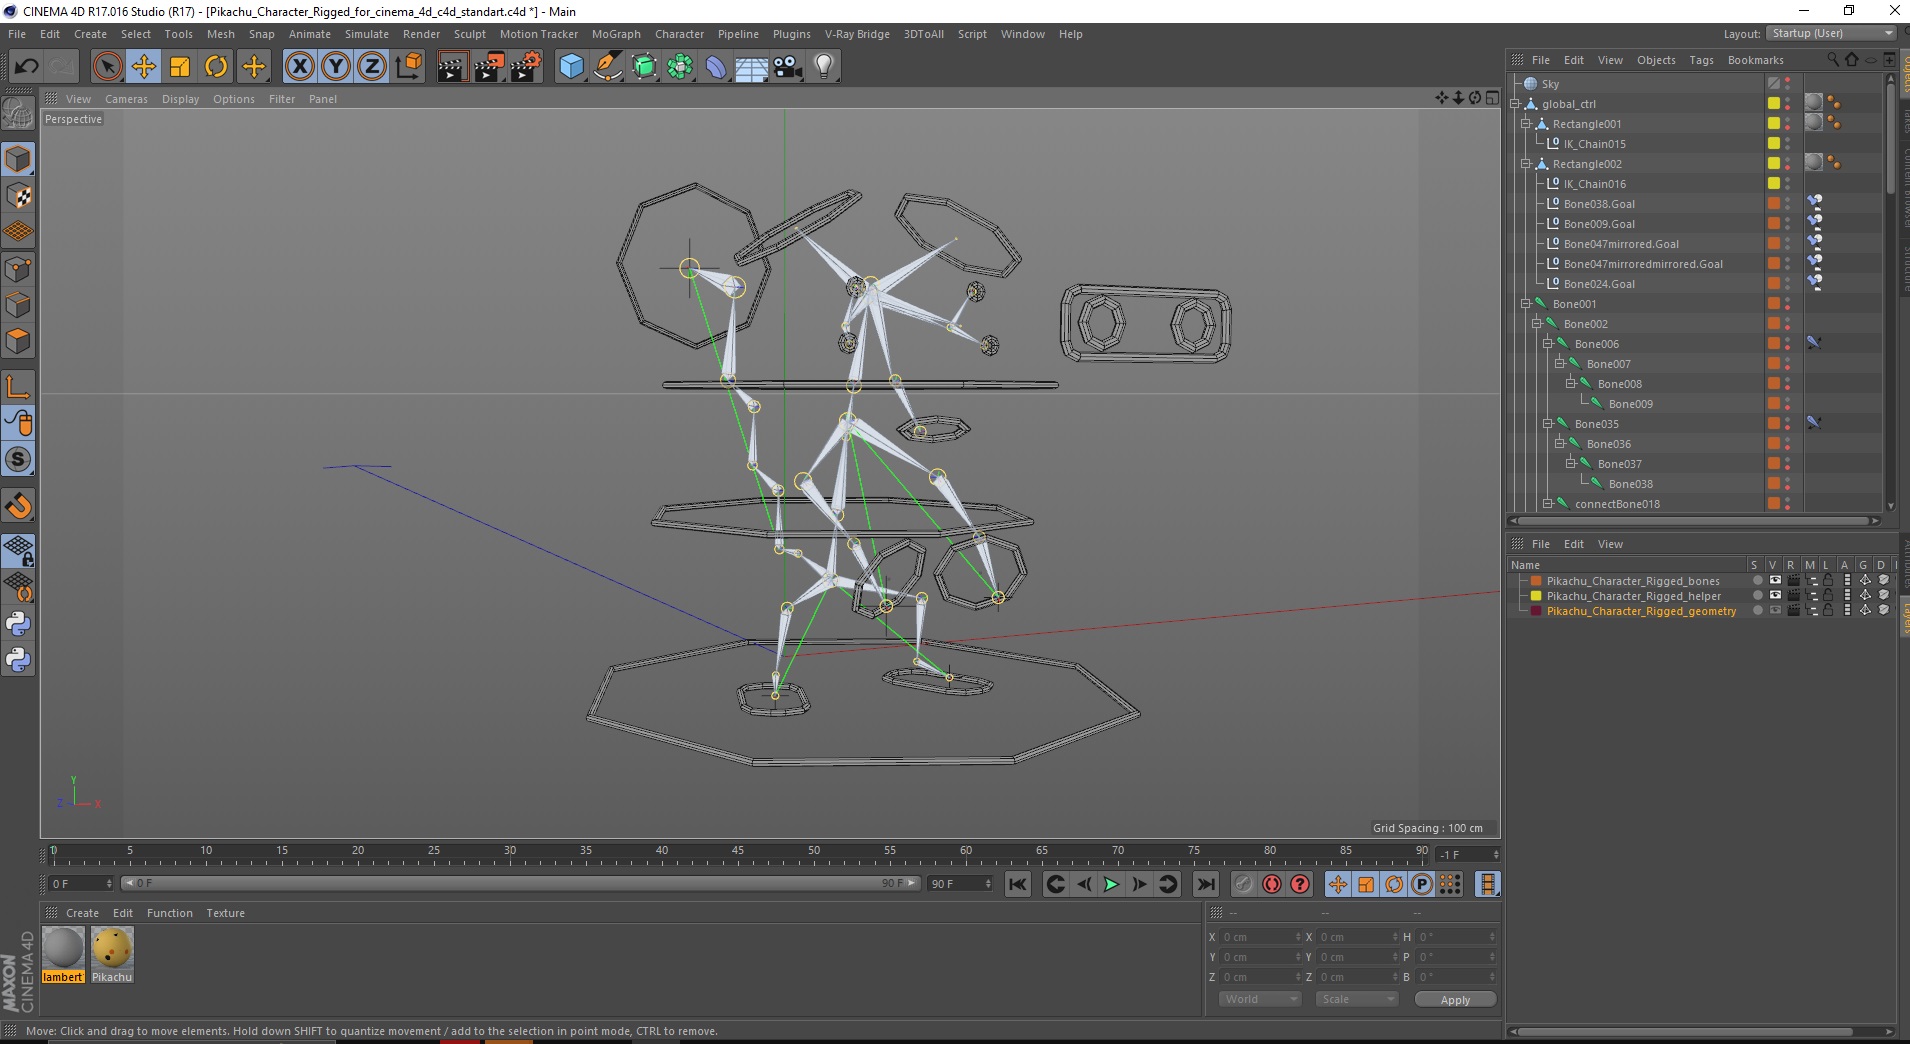Collapse the global_ctrl hierarchy
The height and width of the screenshot is (1044, 1910).
[1515, 104]
